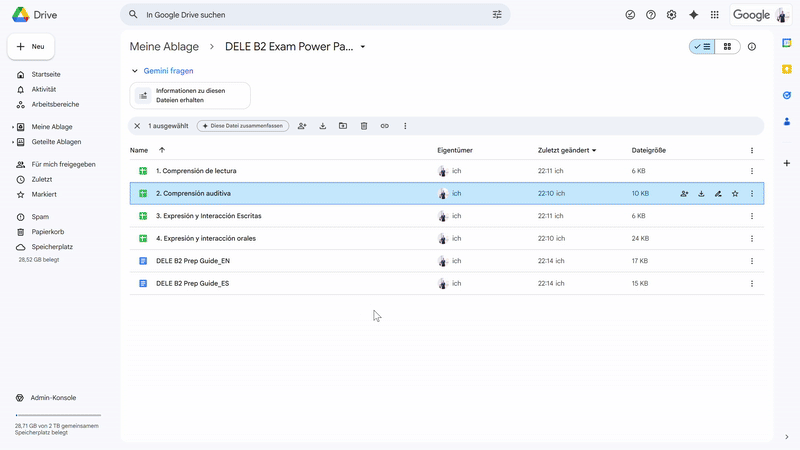Open the Google account avatar
Image resolution: width=800 pixels, height=450 pixels.
coord(782,15)
